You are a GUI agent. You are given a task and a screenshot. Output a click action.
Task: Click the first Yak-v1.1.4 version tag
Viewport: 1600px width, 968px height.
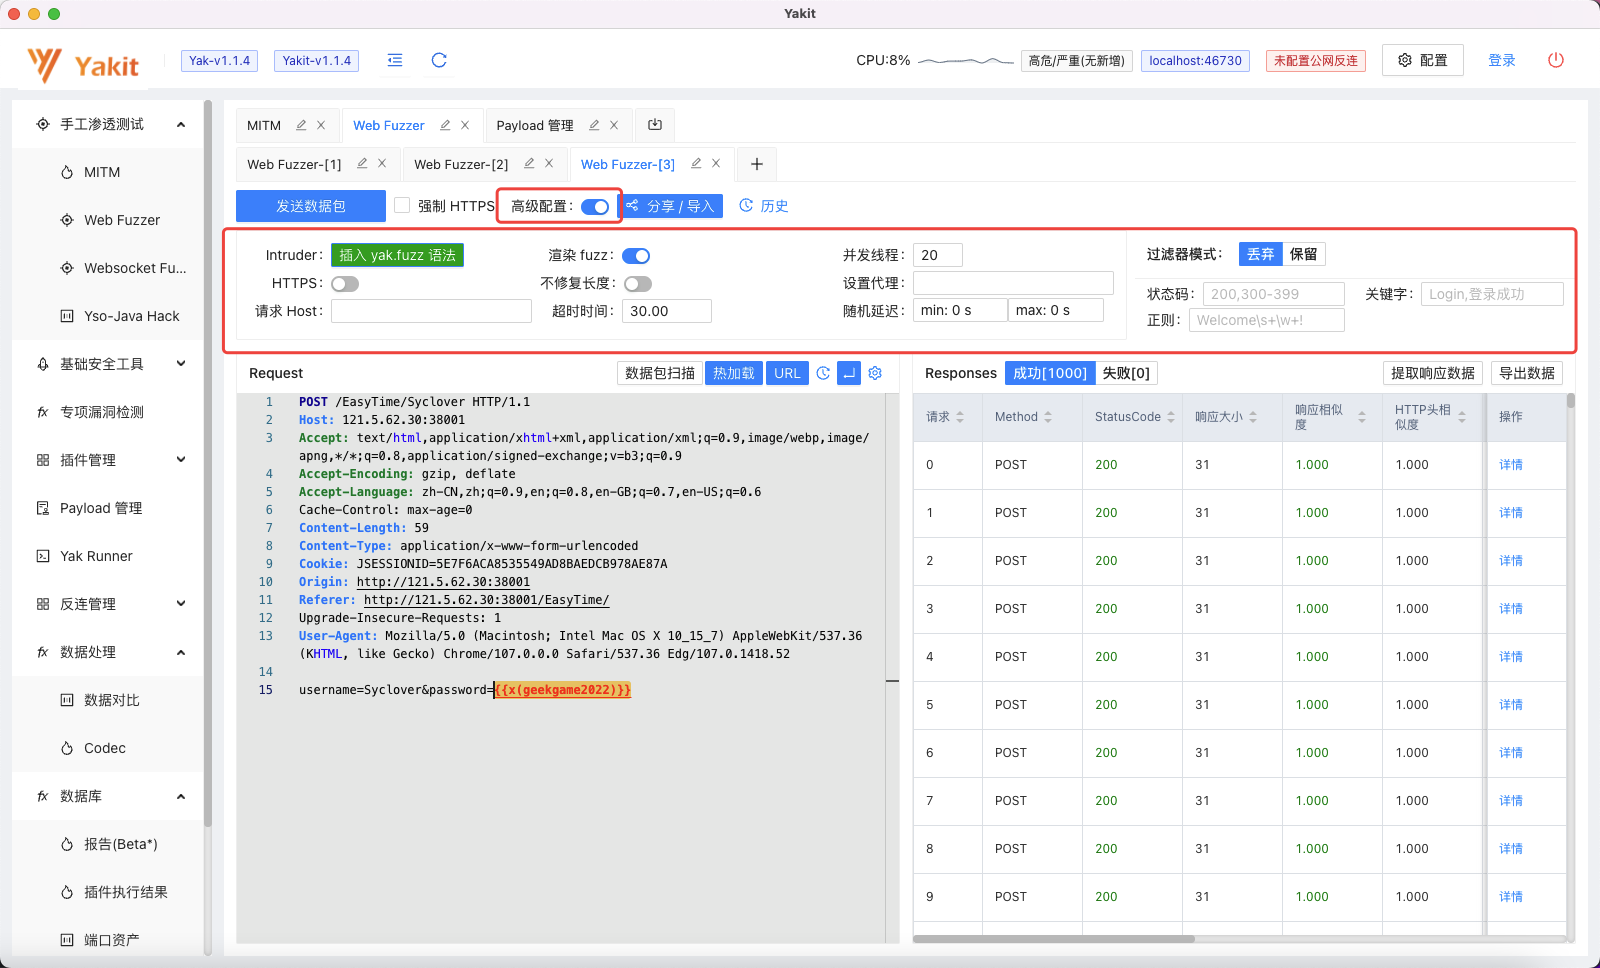pyautogui.click(x=219, y=61)
